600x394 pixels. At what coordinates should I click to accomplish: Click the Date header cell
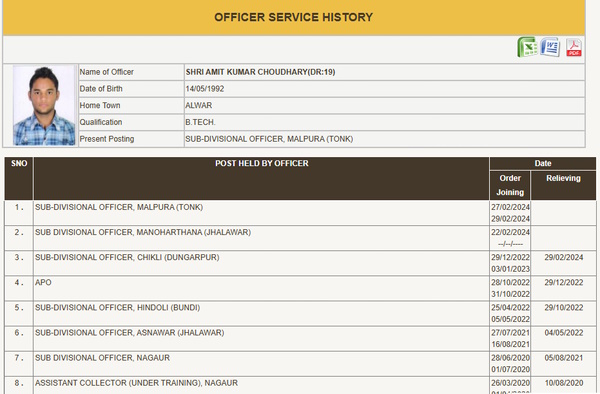(x=543, y=163)
